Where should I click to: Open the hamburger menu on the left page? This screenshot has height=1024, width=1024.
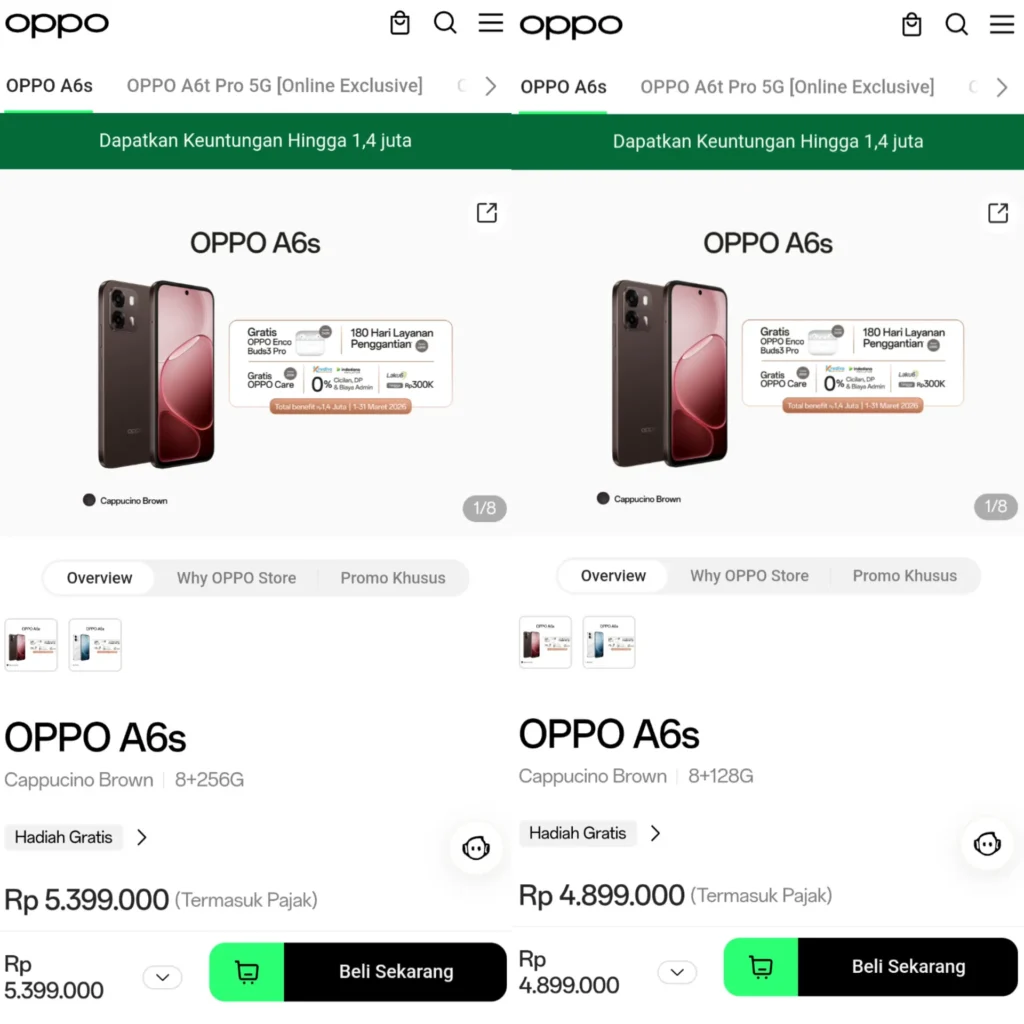490,22
